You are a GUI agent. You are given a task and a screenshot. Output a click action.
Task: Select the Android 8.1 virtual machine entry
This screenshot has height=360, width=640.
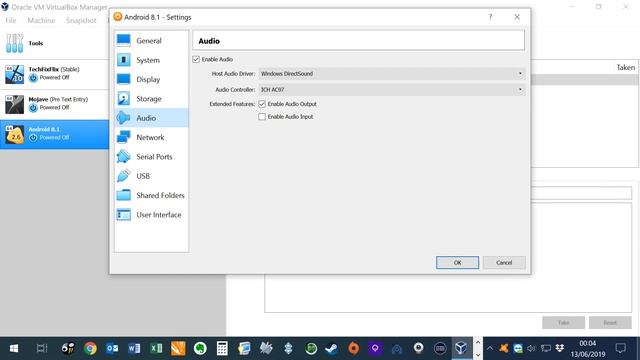[54, 134]
